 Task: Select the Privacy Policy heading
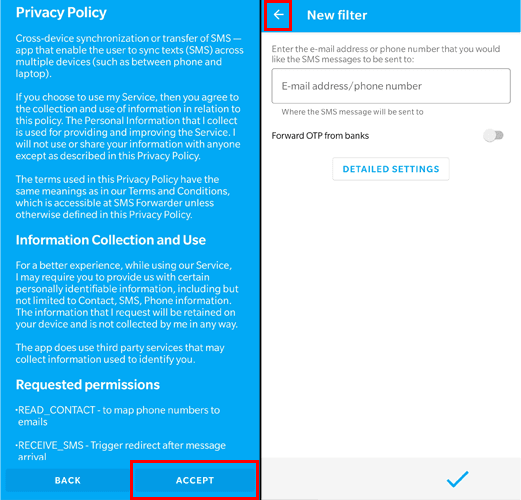(61, 13)
